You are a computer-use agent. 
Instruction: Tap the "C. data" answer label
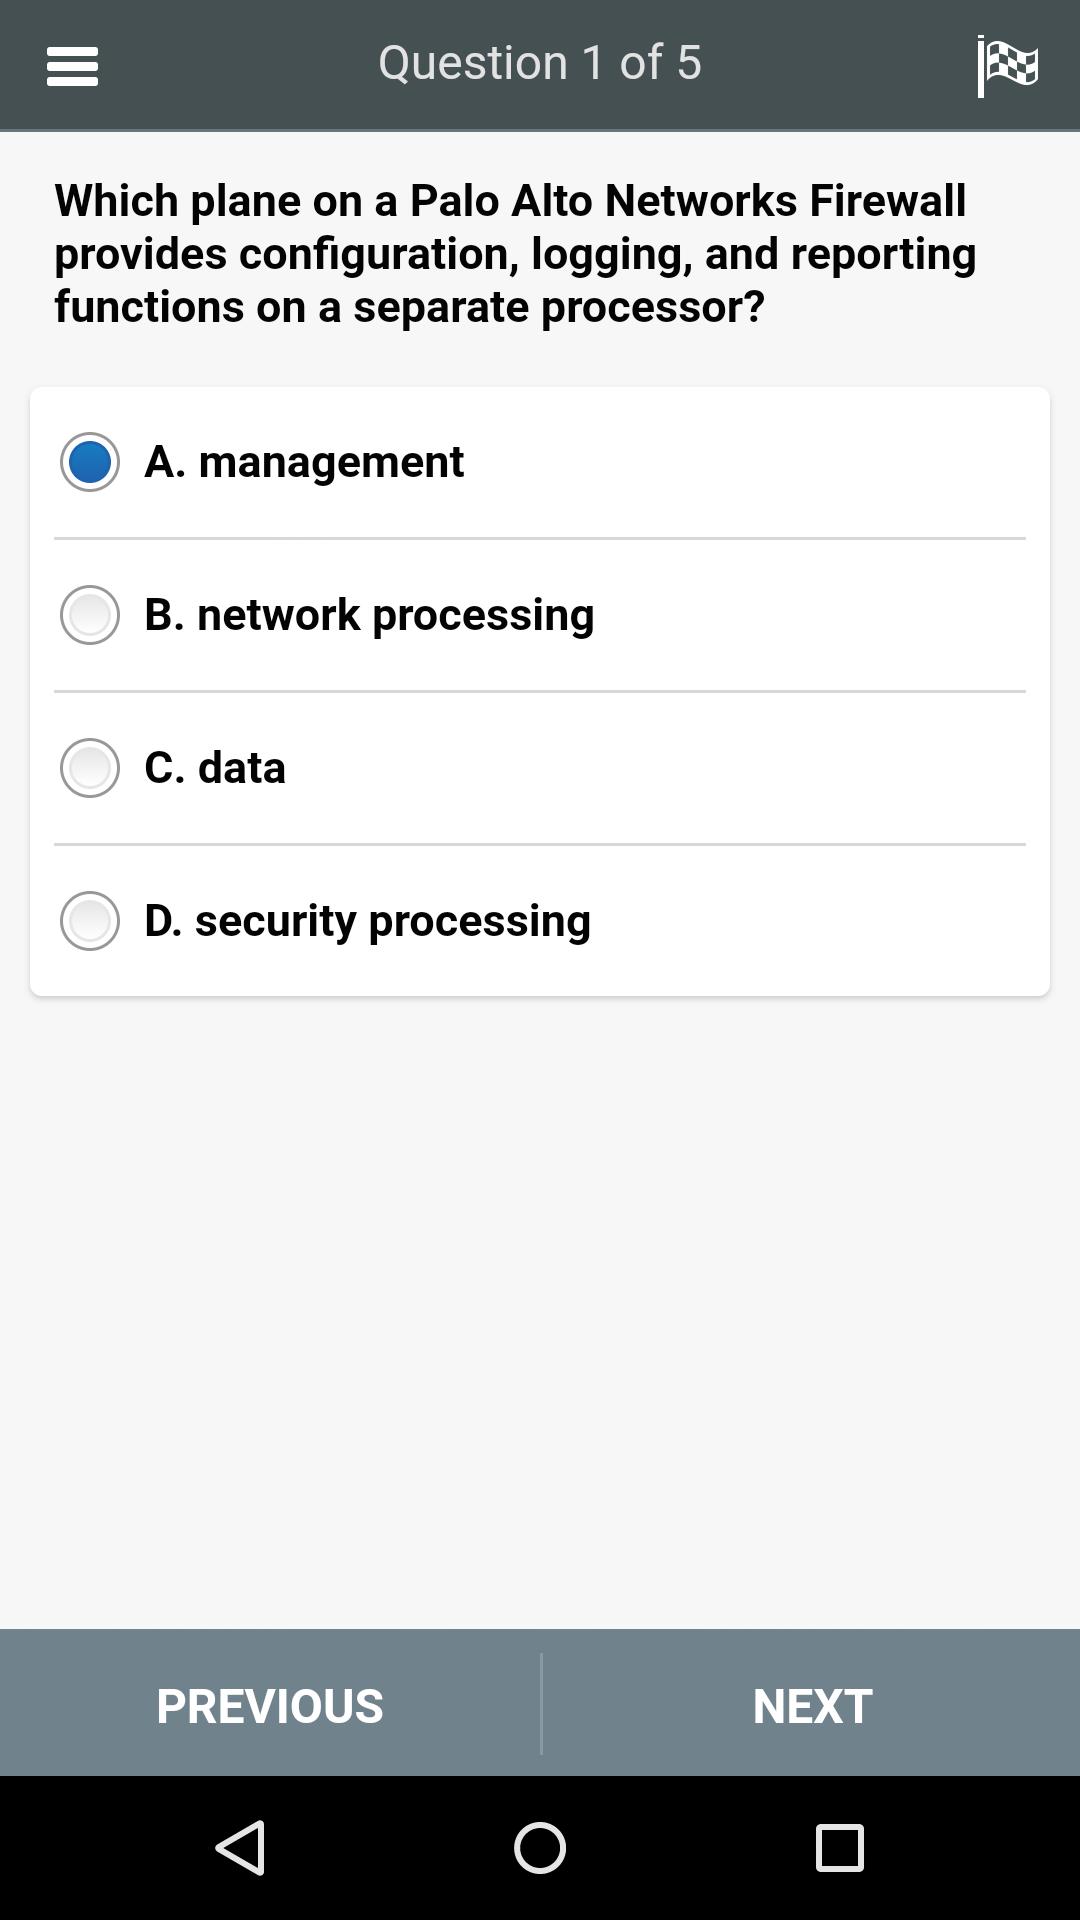pos(215,768)
